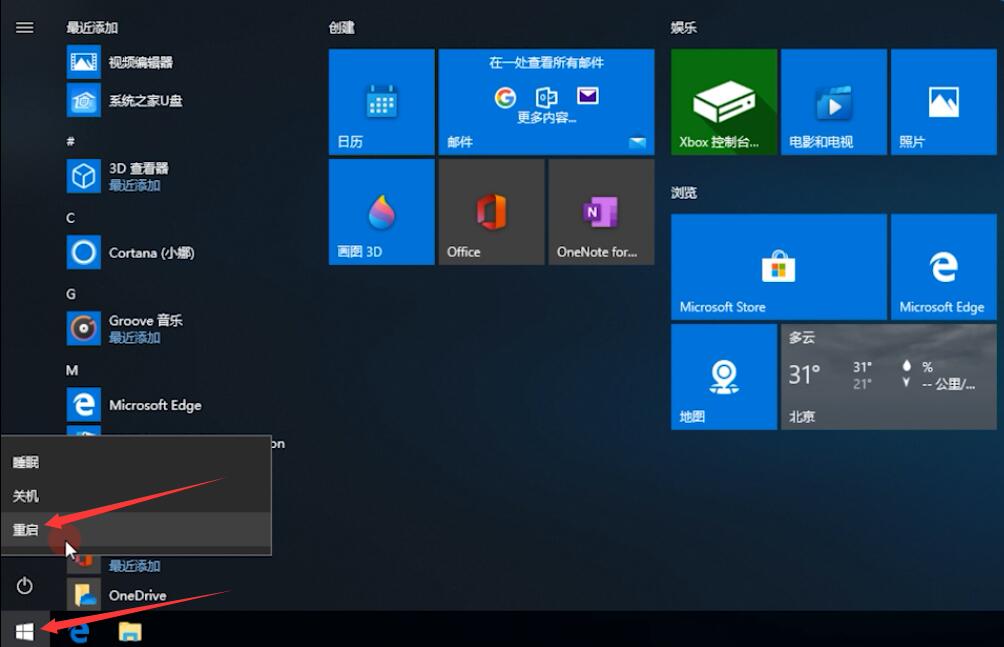The image size is (1004, 647).
Task: Open the Mail (邮件) tile
Action: tap(546, 102)
